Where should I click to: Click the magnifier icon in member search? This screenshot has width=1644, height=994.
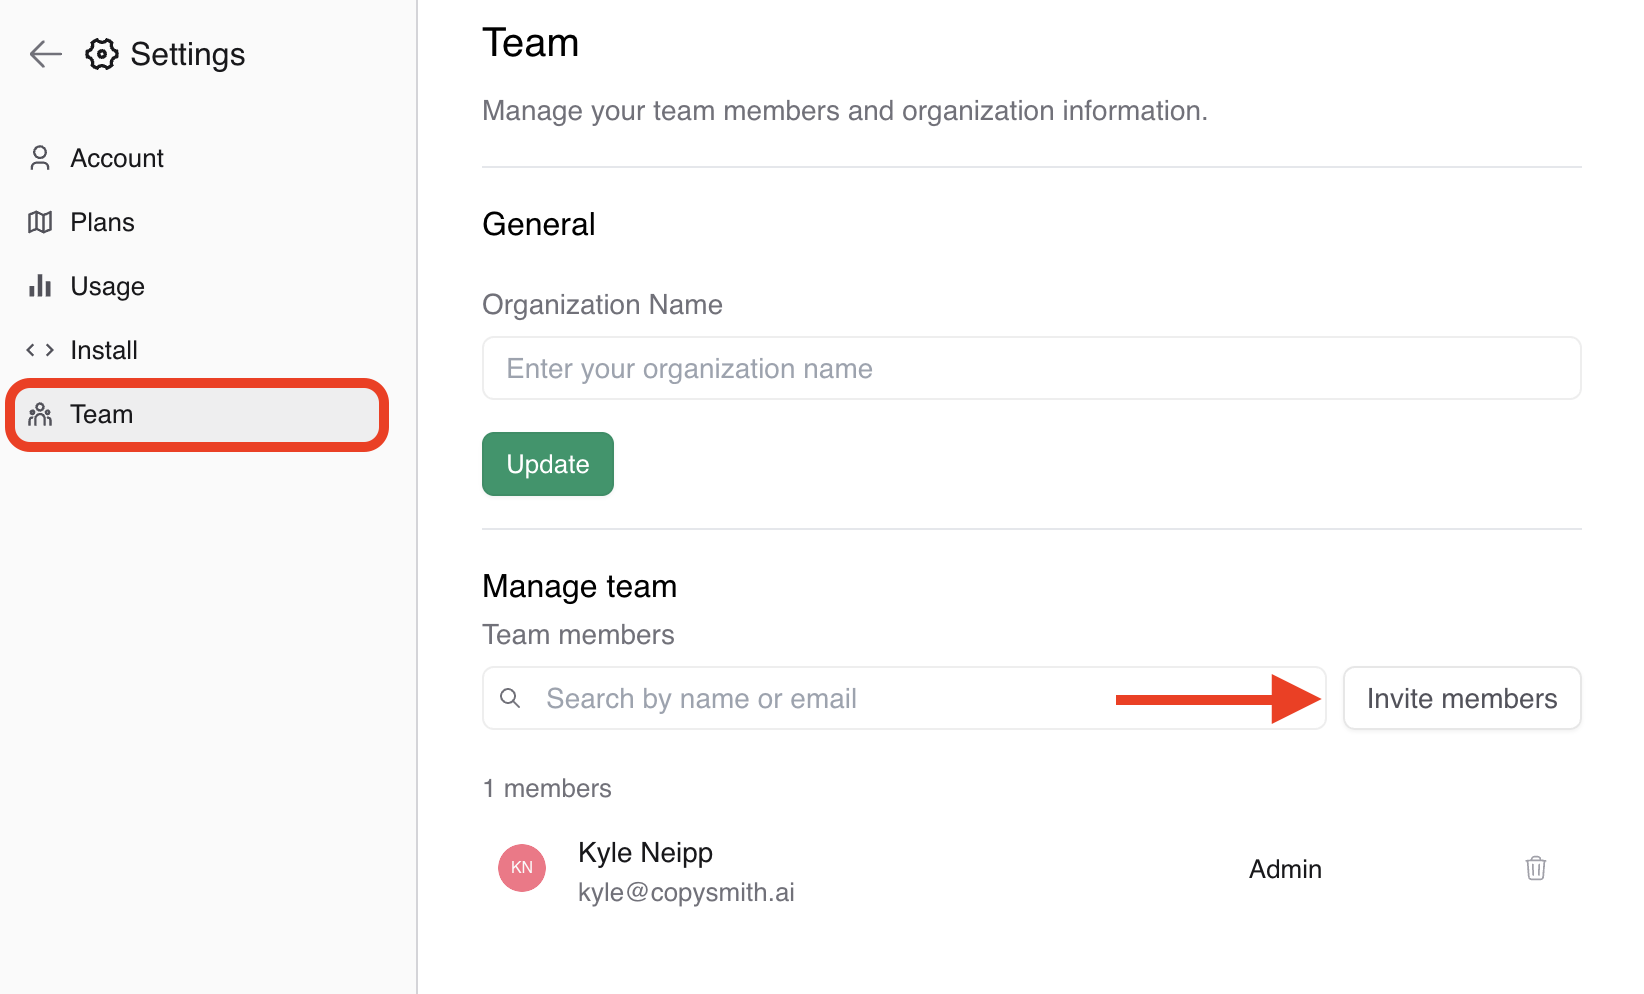point(510,698)
